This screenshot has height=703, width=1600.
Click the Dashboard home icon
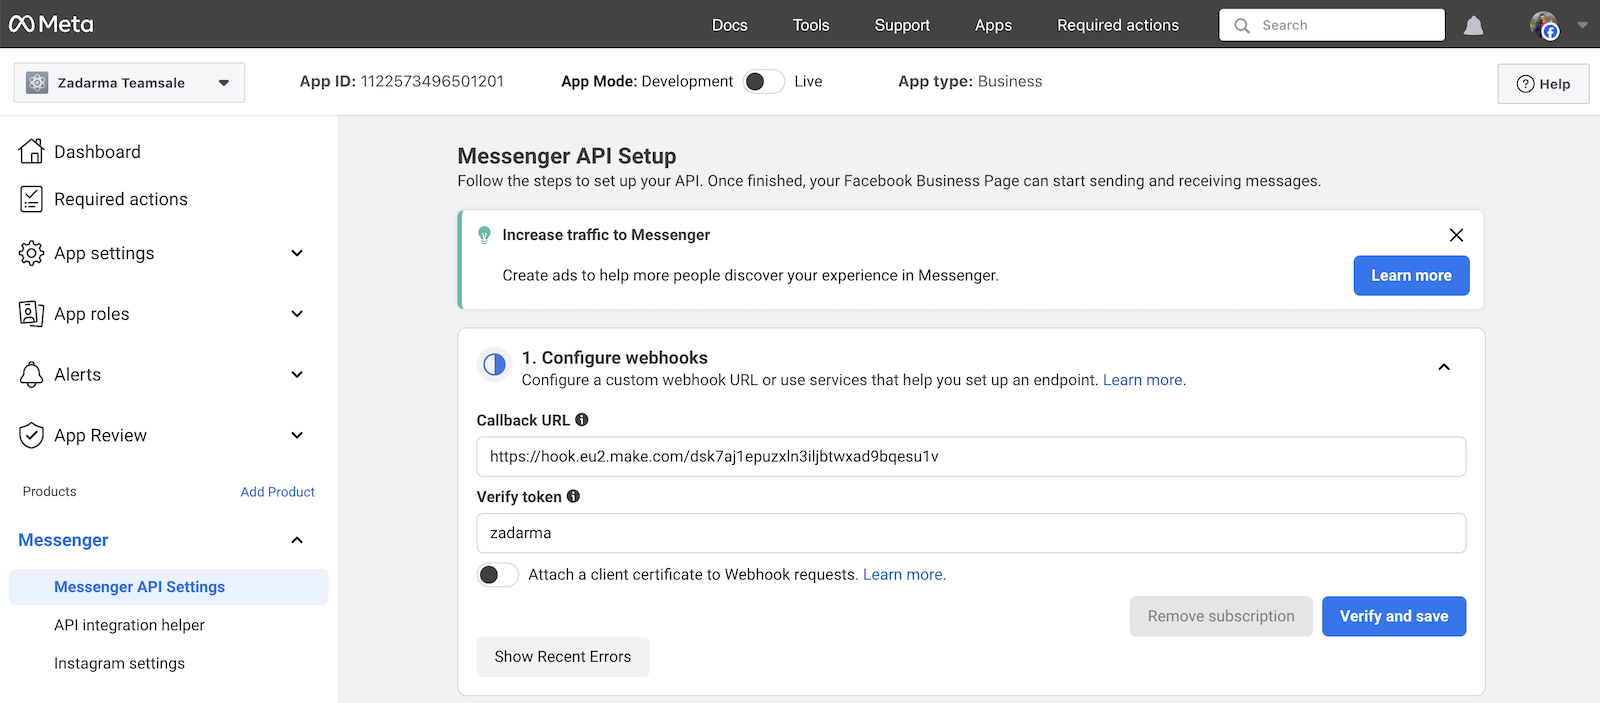tap(32, 151)
